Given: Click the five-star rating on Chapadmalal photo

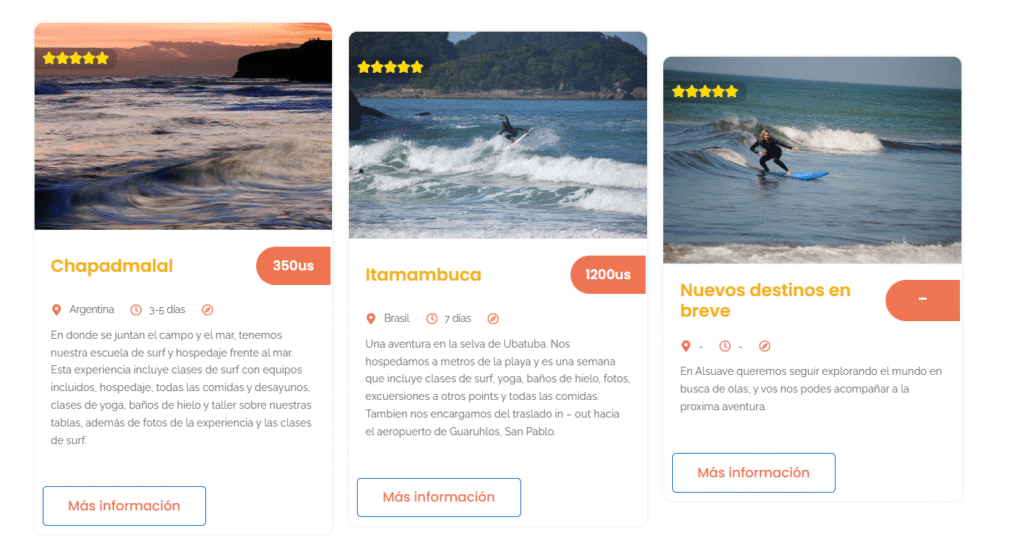Looking at the screenshot, I should click(x=76, y=59).
